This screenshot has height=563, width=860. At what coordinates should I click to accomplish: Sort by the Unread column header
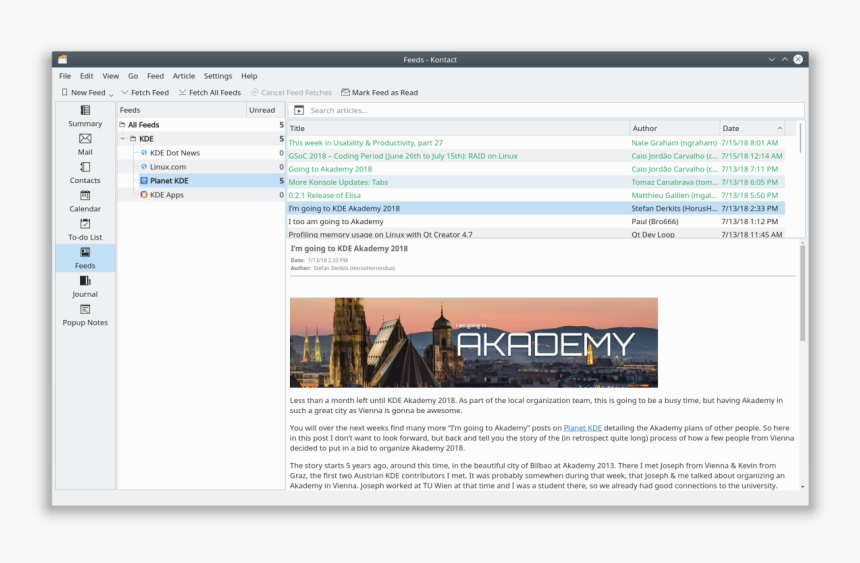click(265, 110)
